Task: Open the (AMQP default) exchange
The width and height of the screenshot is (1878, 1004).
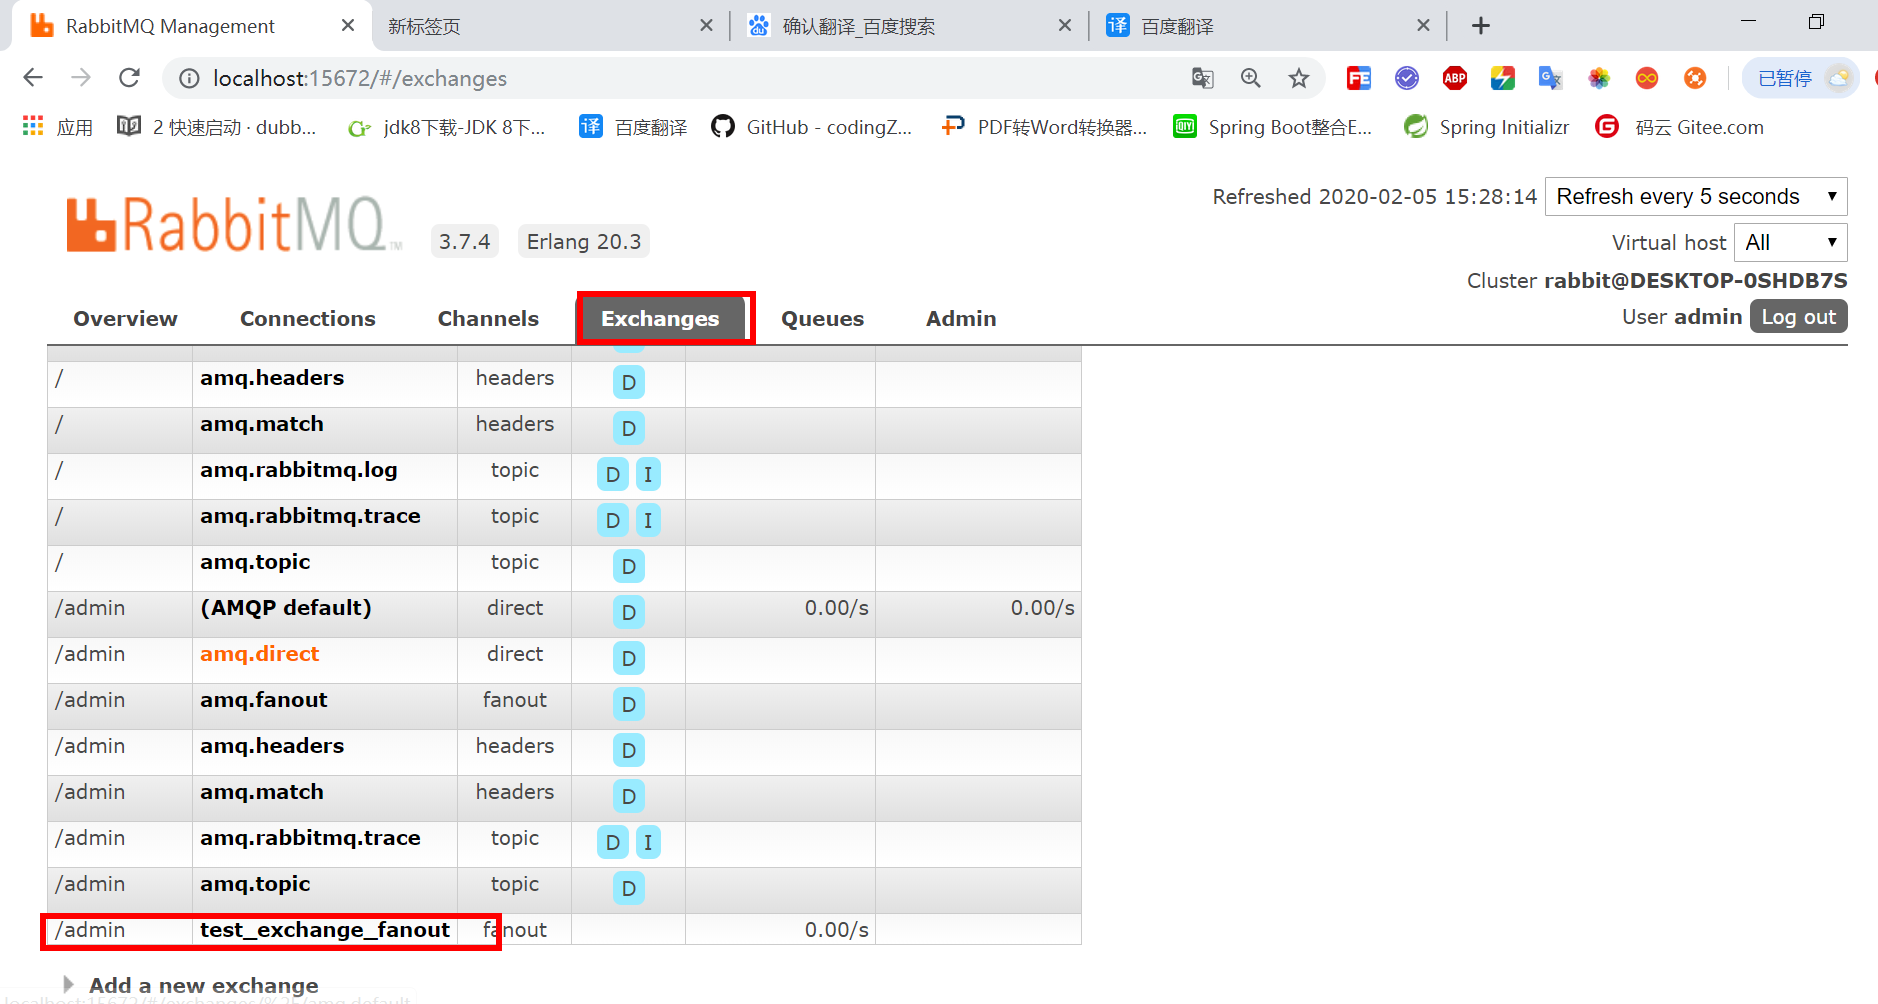Action: pyautogui.click(x=285, y=608)
